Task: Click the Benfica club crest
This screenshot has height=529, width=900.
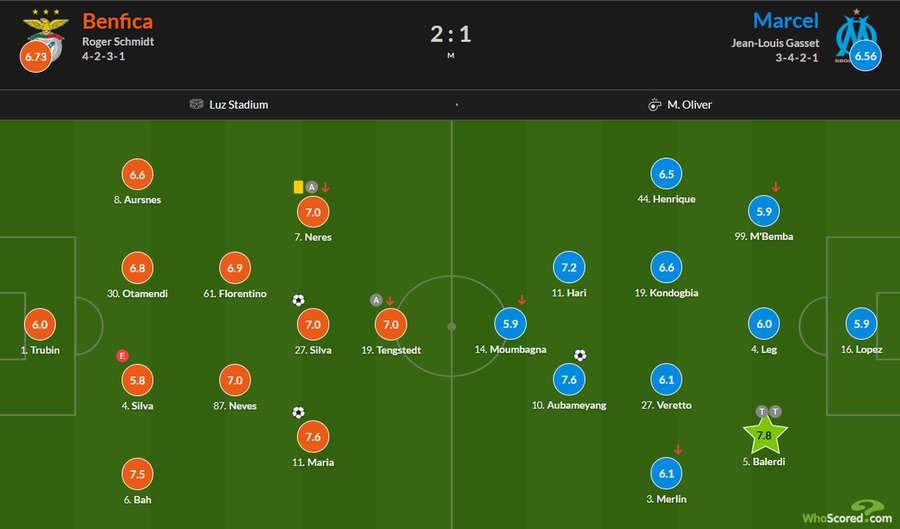Action: (x=46, y=34)
